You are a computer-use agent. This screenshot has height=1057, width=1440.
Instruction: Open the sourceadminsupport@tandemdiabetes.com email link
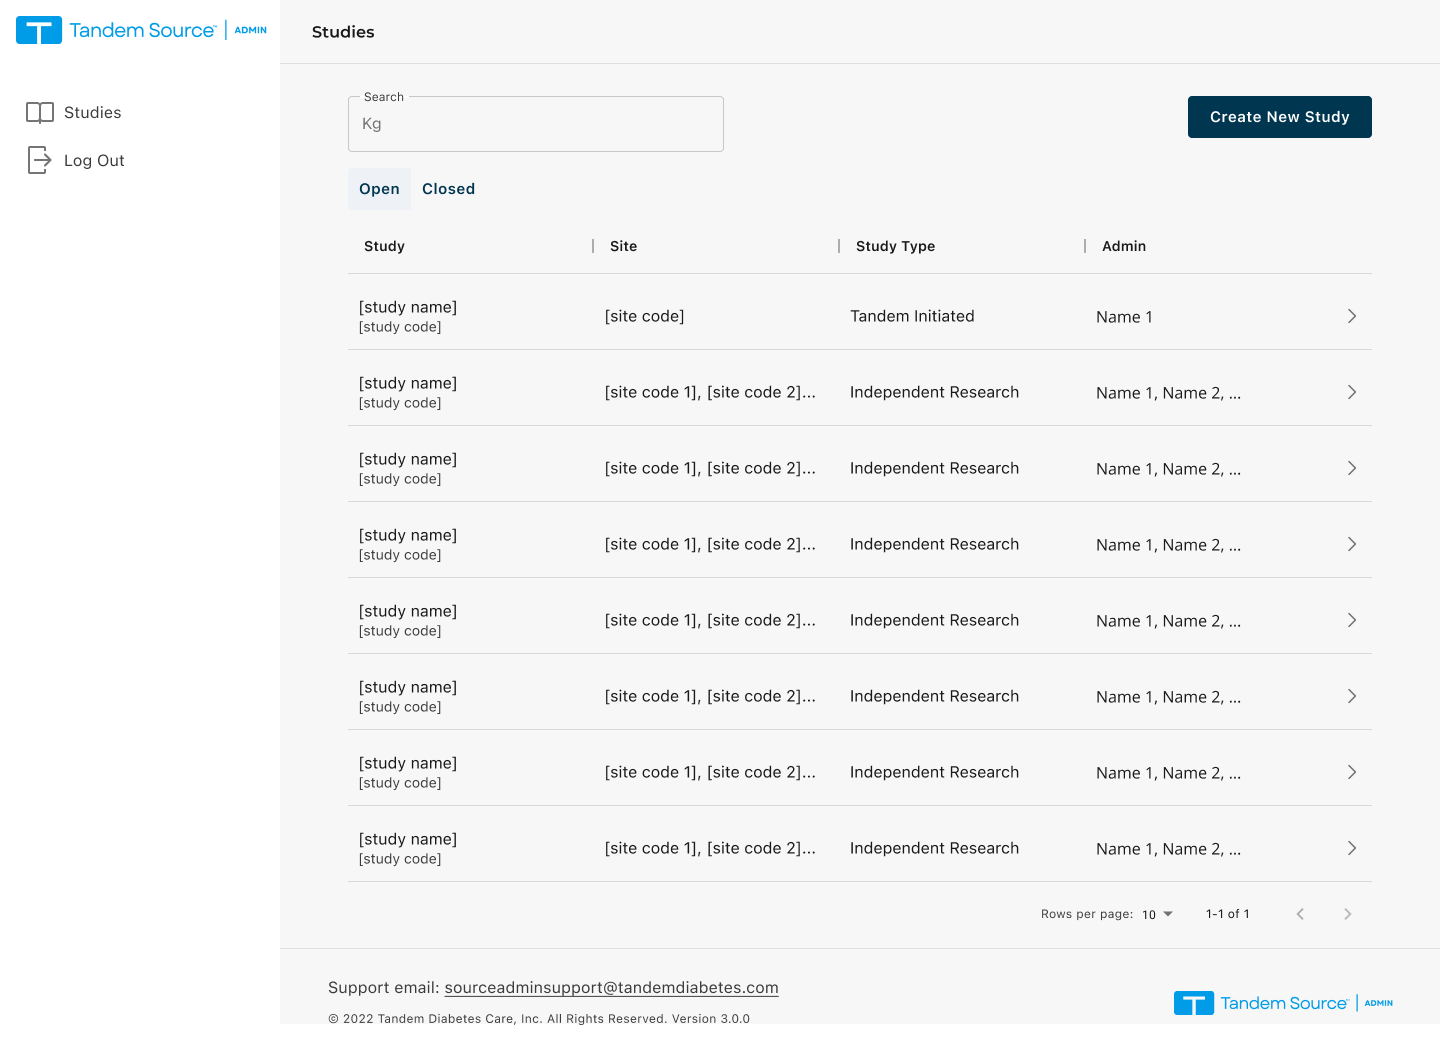pos(611,988)
